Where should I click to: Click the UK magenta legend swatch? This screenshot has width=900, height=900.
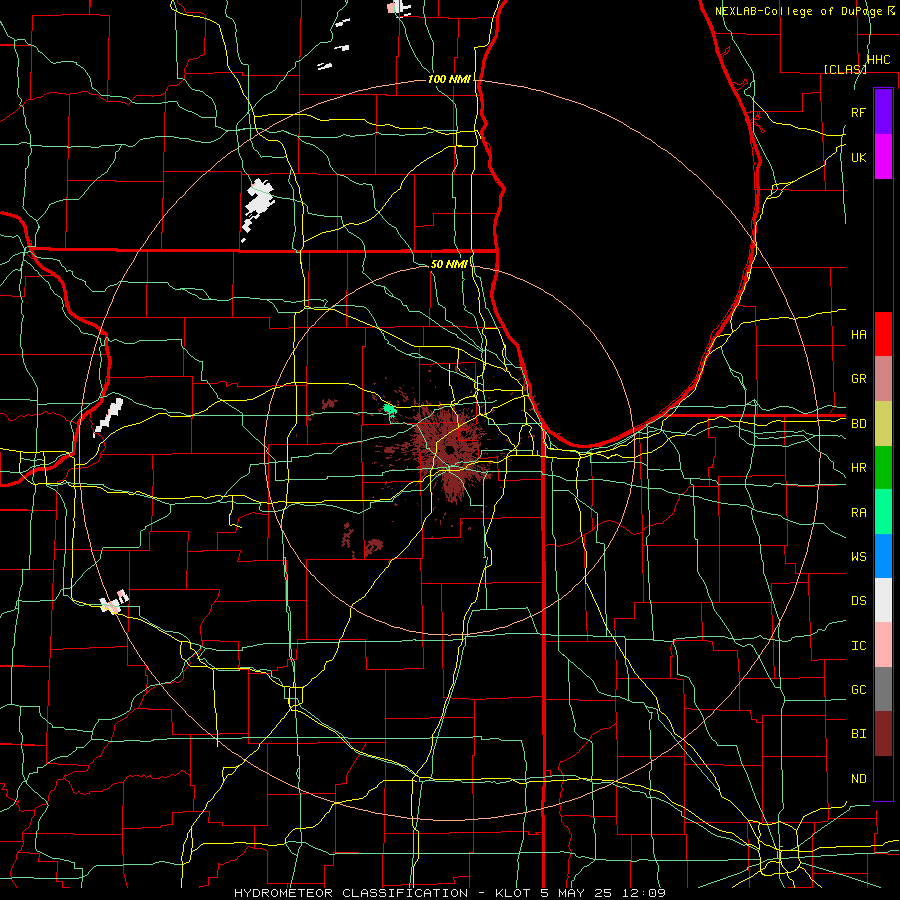[x=883, y=157]
